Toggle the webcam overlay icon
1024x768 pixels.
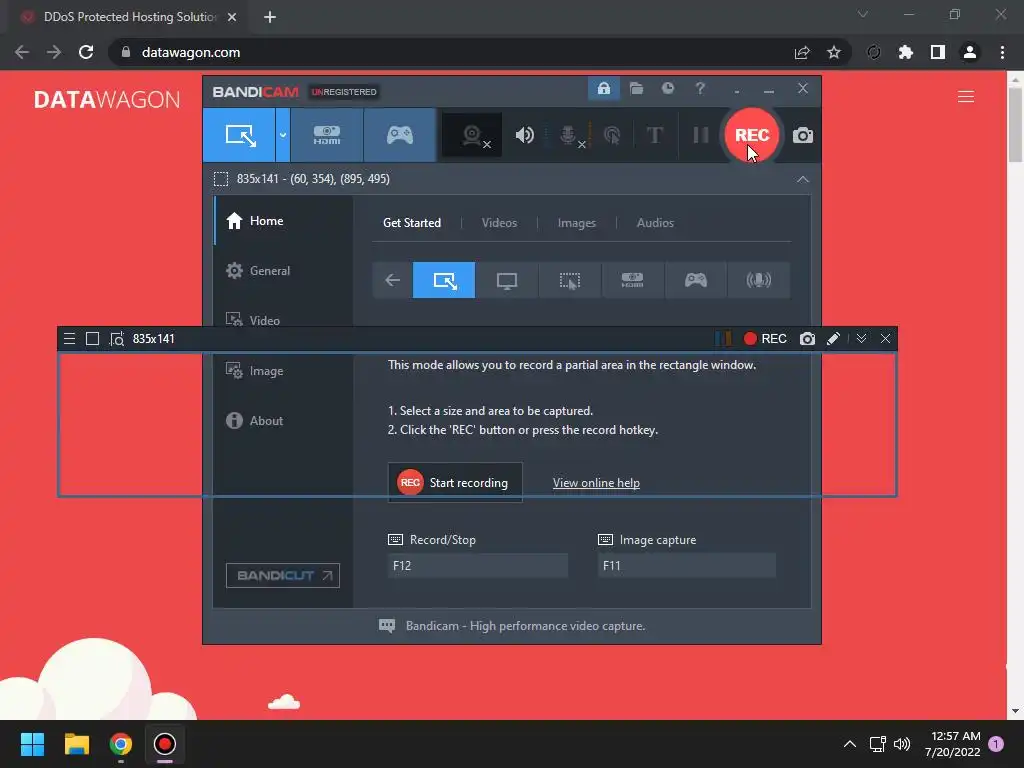click(473, 135)
